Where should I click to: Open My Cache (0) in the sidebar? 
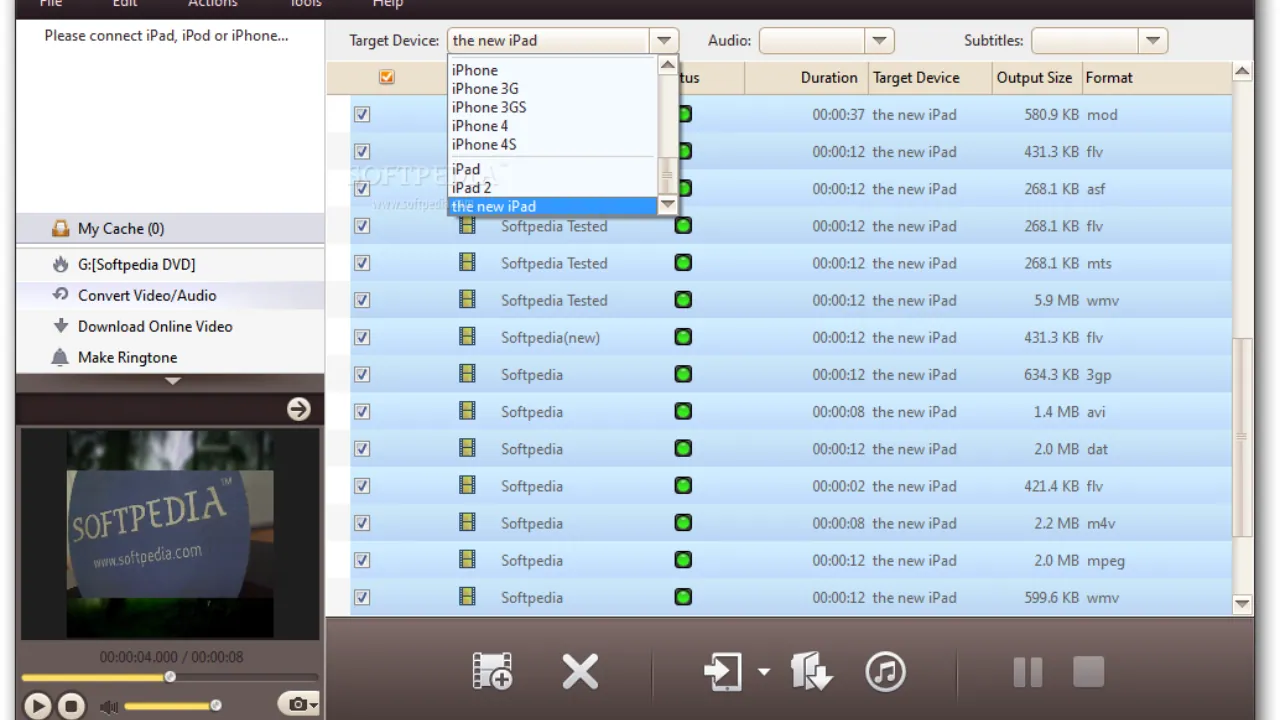pos(120,229)
